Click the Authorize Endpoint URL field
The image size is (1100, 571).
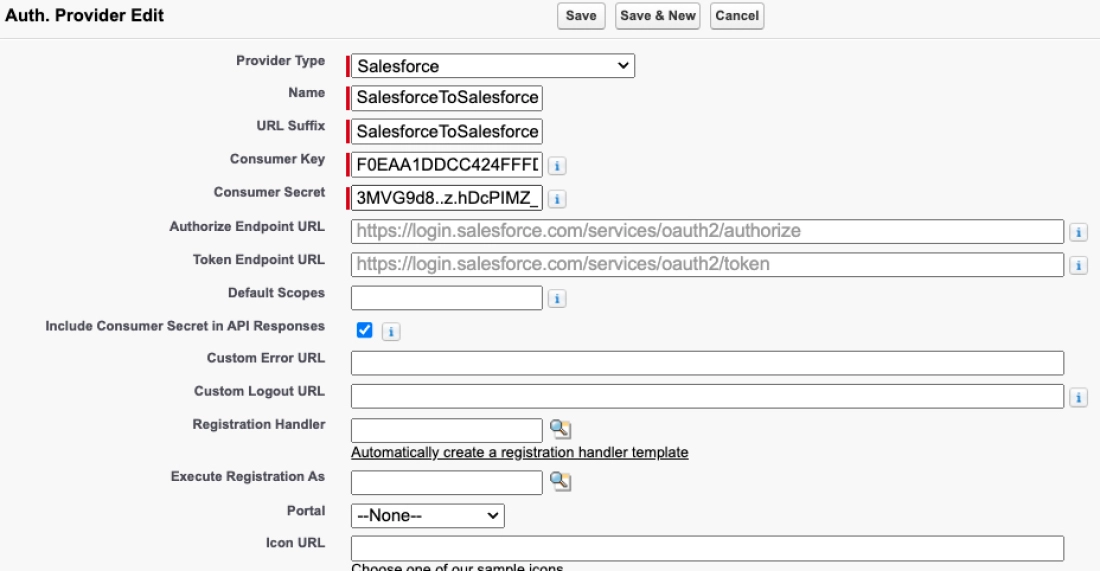click(x=707, y=231)
